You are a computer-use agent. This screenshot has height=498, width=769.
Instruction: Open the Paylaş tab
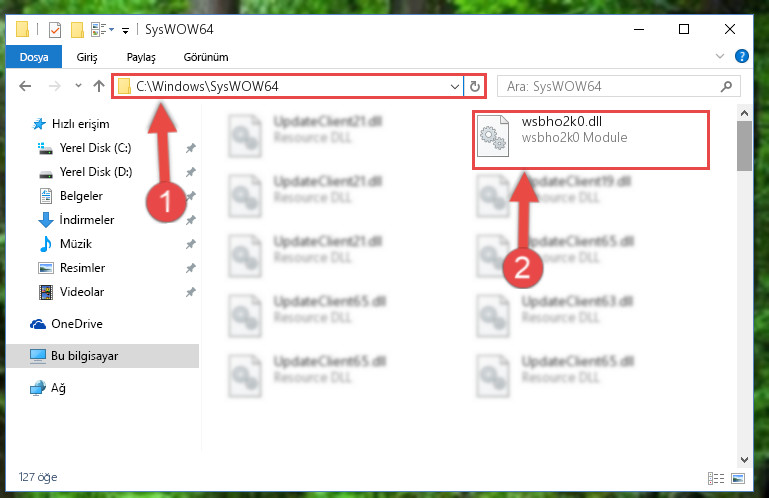[141, 57]
